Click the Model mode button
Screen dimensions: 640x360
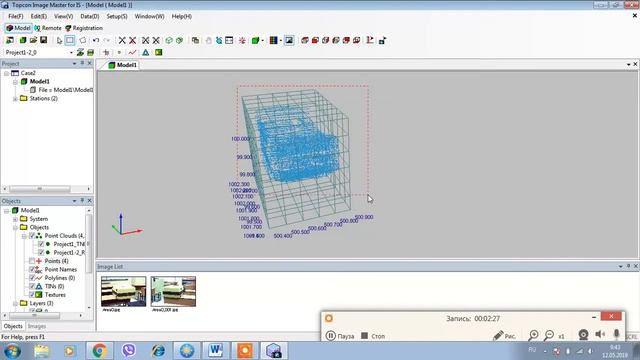[x=18, y=28]
